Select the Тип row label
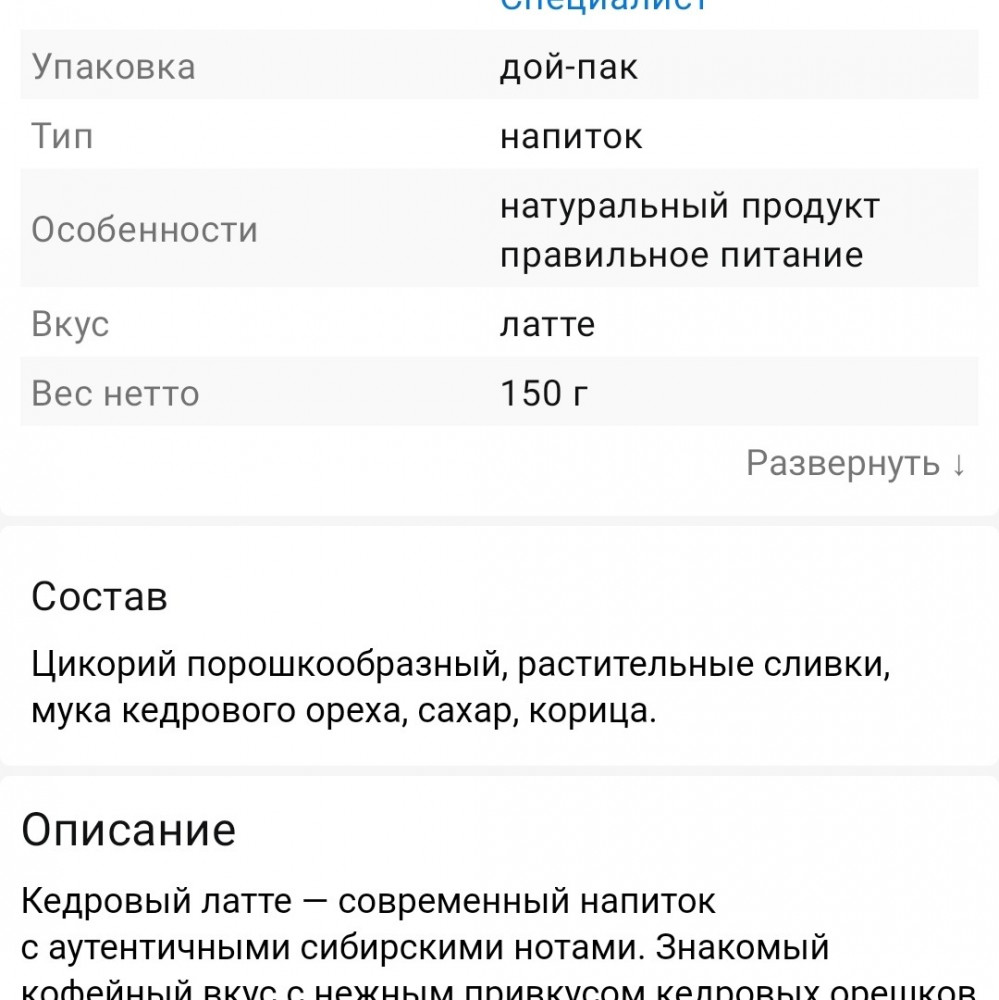The width and height of the screenshot is (999, 1000). 62,135
